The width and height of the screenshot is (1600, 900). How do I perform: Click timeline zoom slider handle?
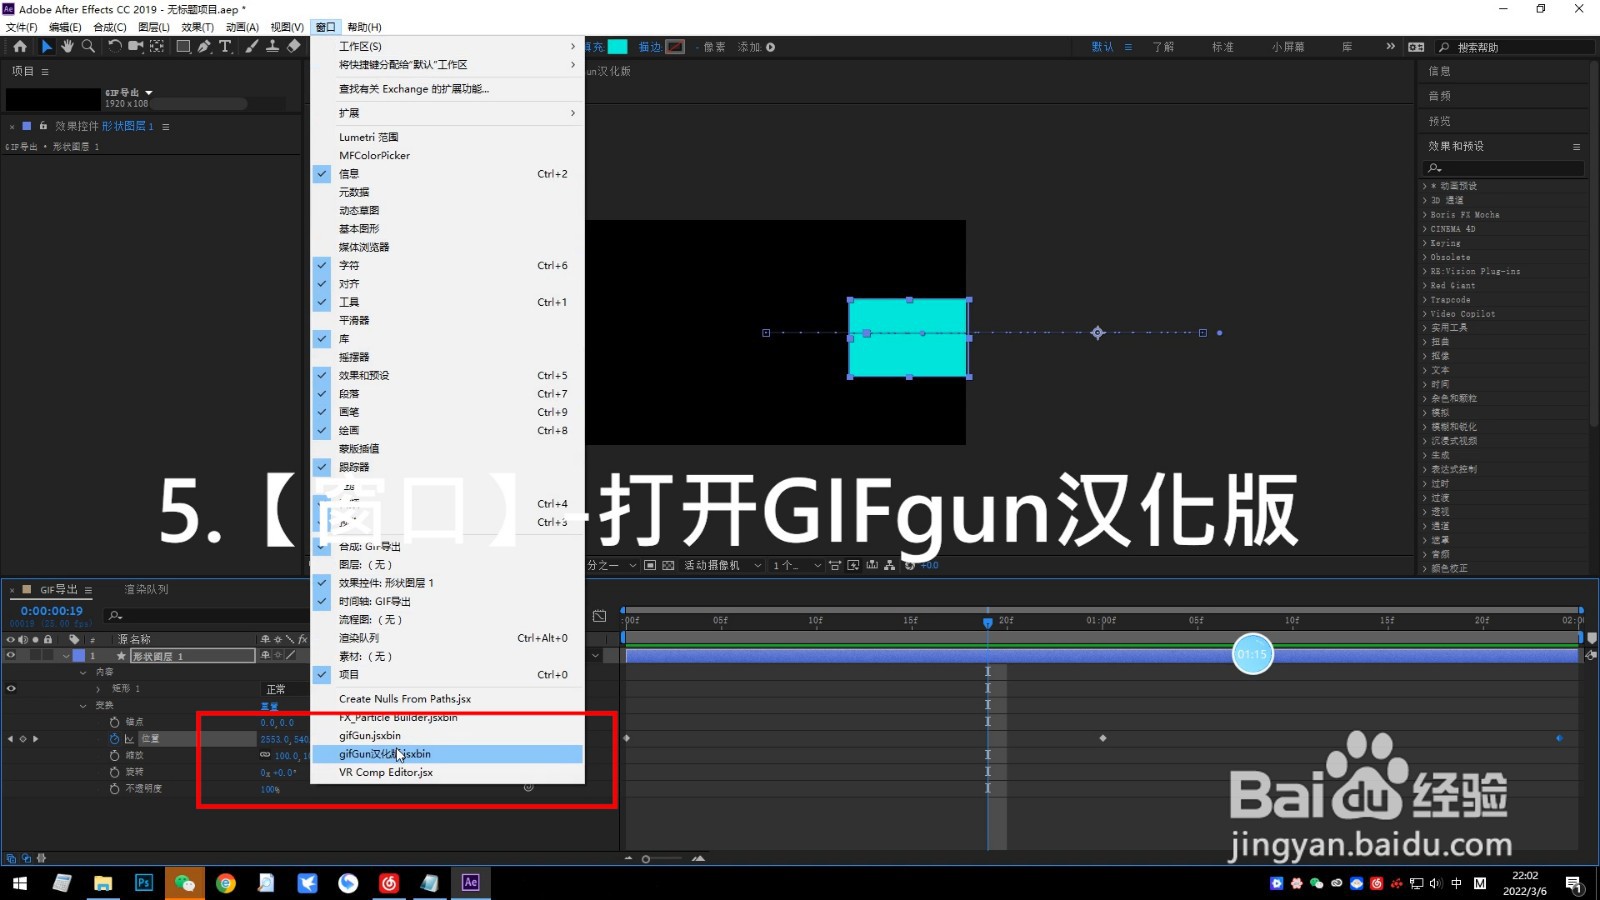click(x=646, y=859)
